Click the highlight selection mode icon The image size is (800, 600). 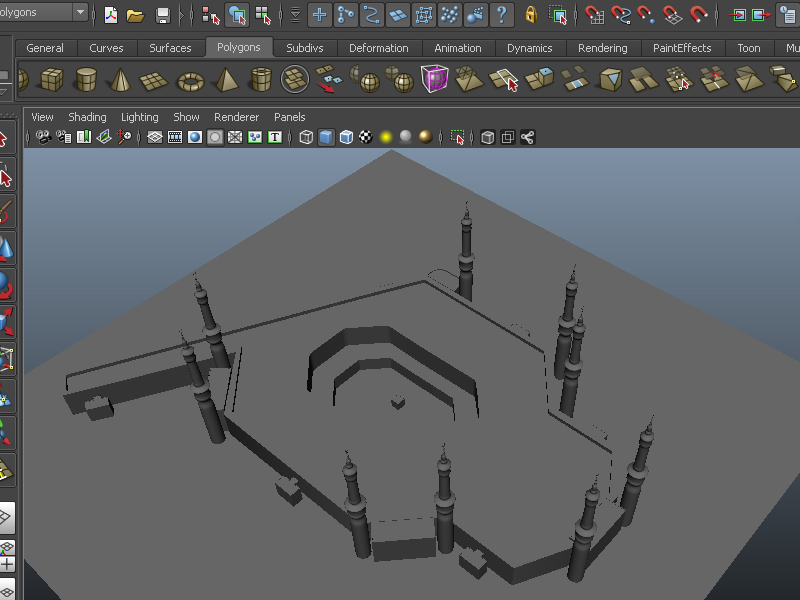[x=559, y=15]
